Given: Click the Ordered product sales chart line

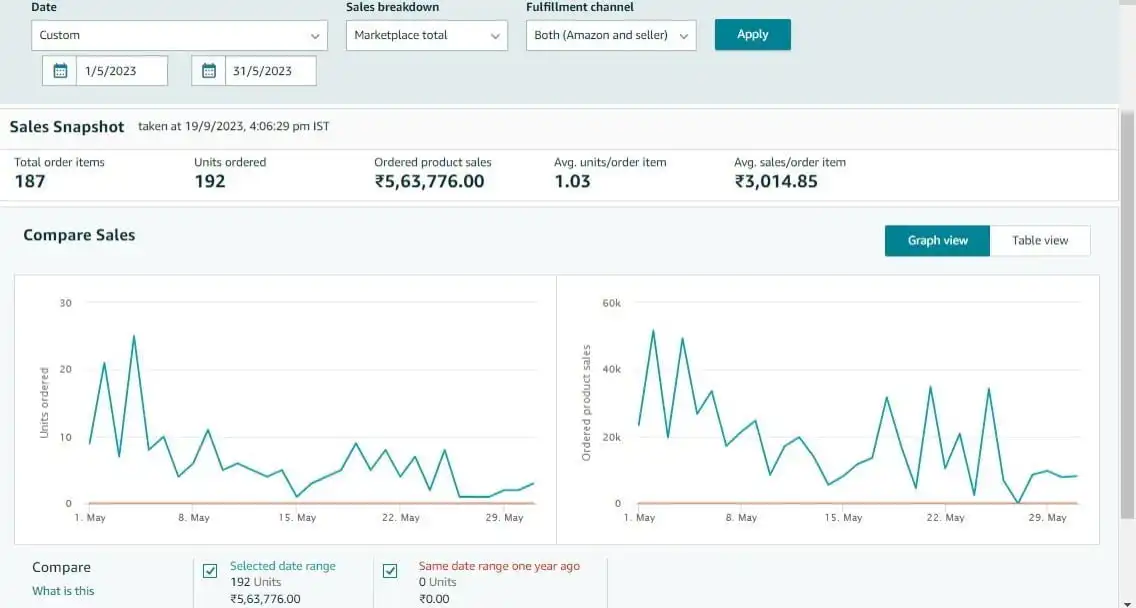Looking at the screenshot, I should pyautogui.click(x=654, y=331).
